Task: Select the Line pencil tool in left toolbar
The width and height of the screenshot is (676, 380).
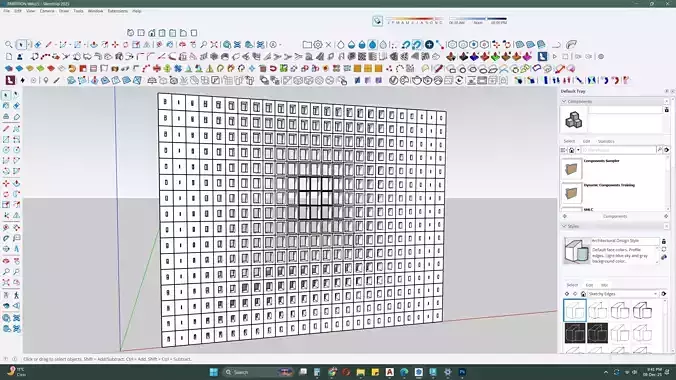Action: [x=6, y=129]
